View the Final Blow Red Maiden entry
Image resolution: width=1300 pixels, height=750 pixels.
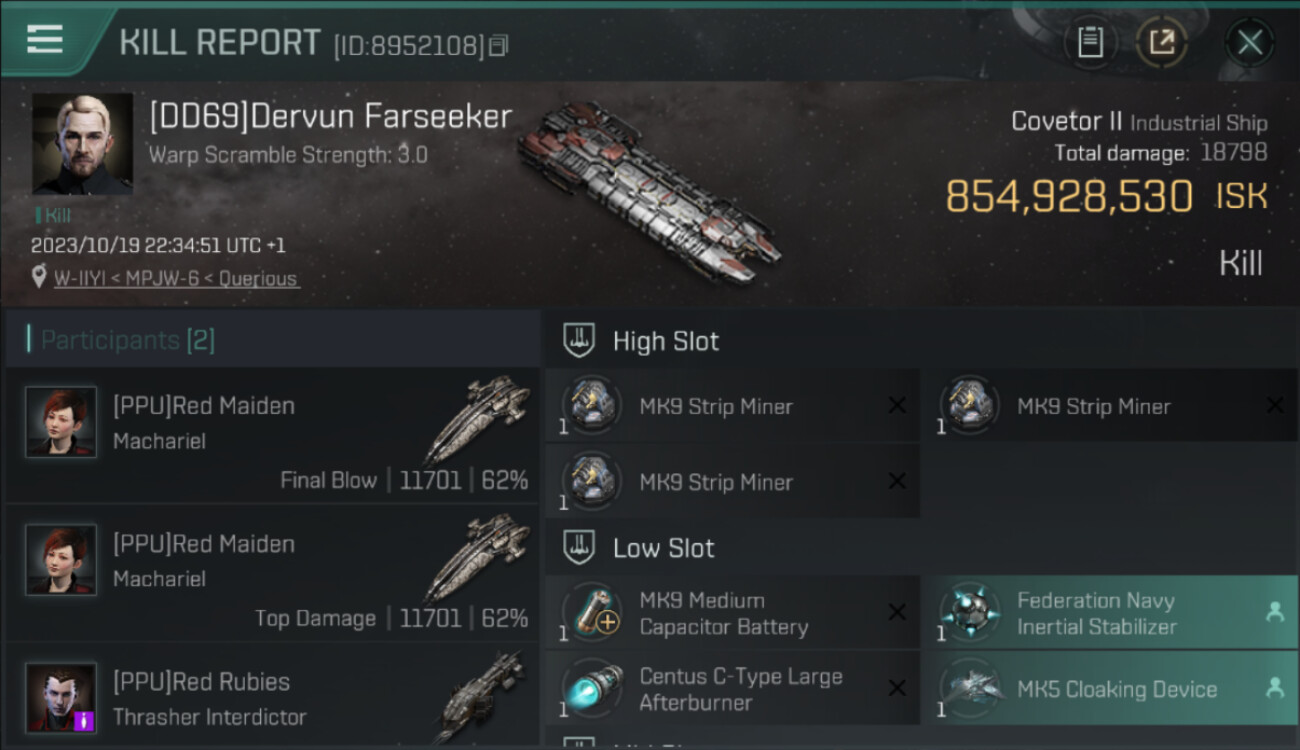click(x=272, y=434)
